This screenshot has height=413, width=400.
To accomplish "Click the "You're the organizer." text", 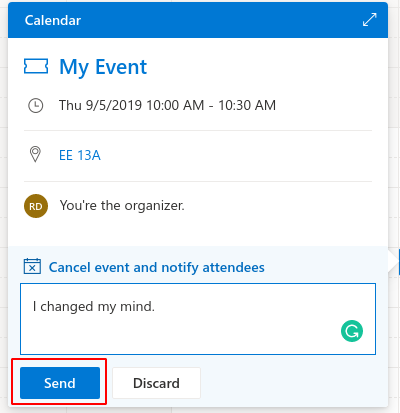I will 122,205.
